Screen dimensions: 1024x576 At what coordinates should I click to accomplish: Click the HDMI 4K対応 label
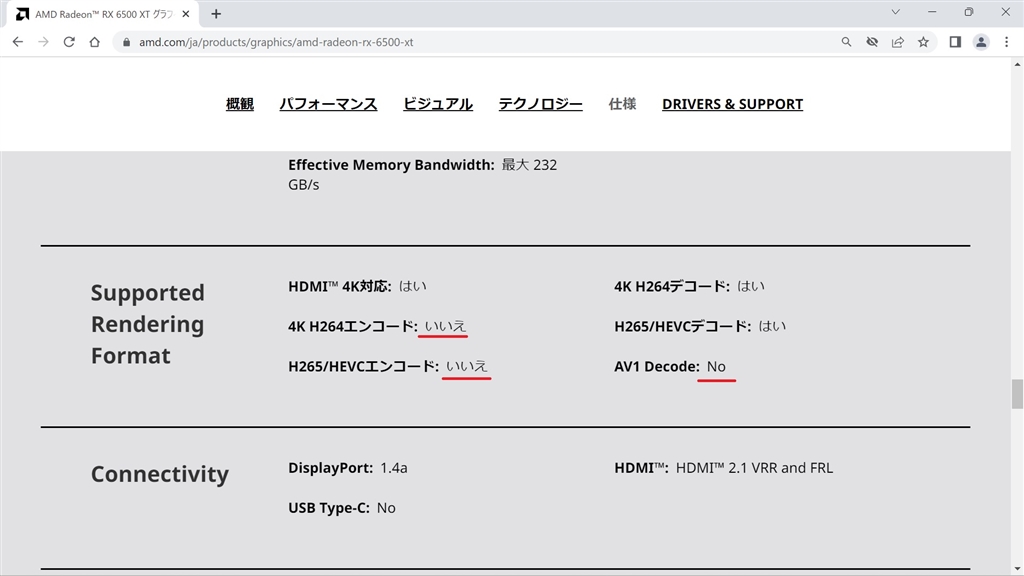tap(340, 286)
